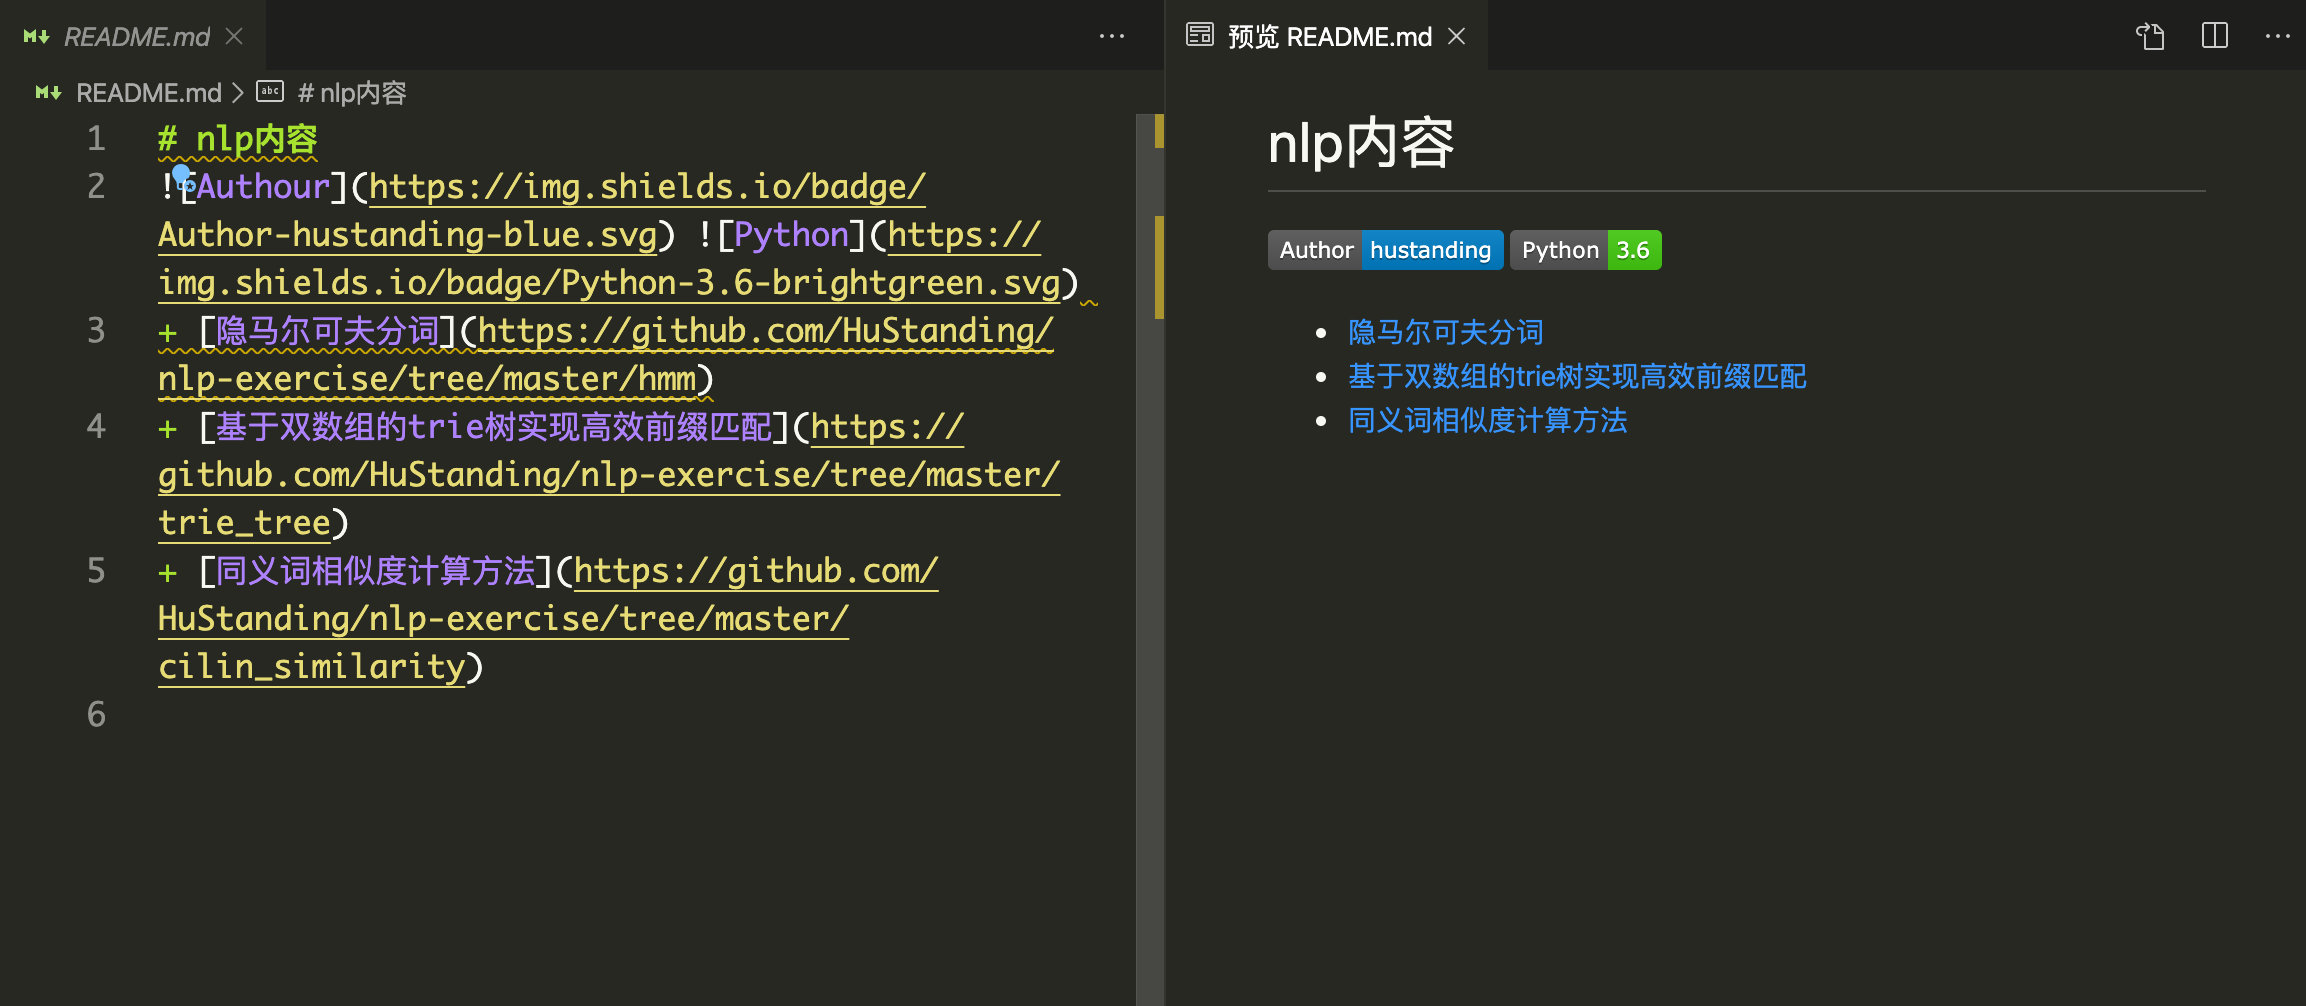Open the 基于双数组的trie树实现高效前缀匹配 link in the preview
The height and width of the screenshot is (1006, 2306).
pos(1576,376)
